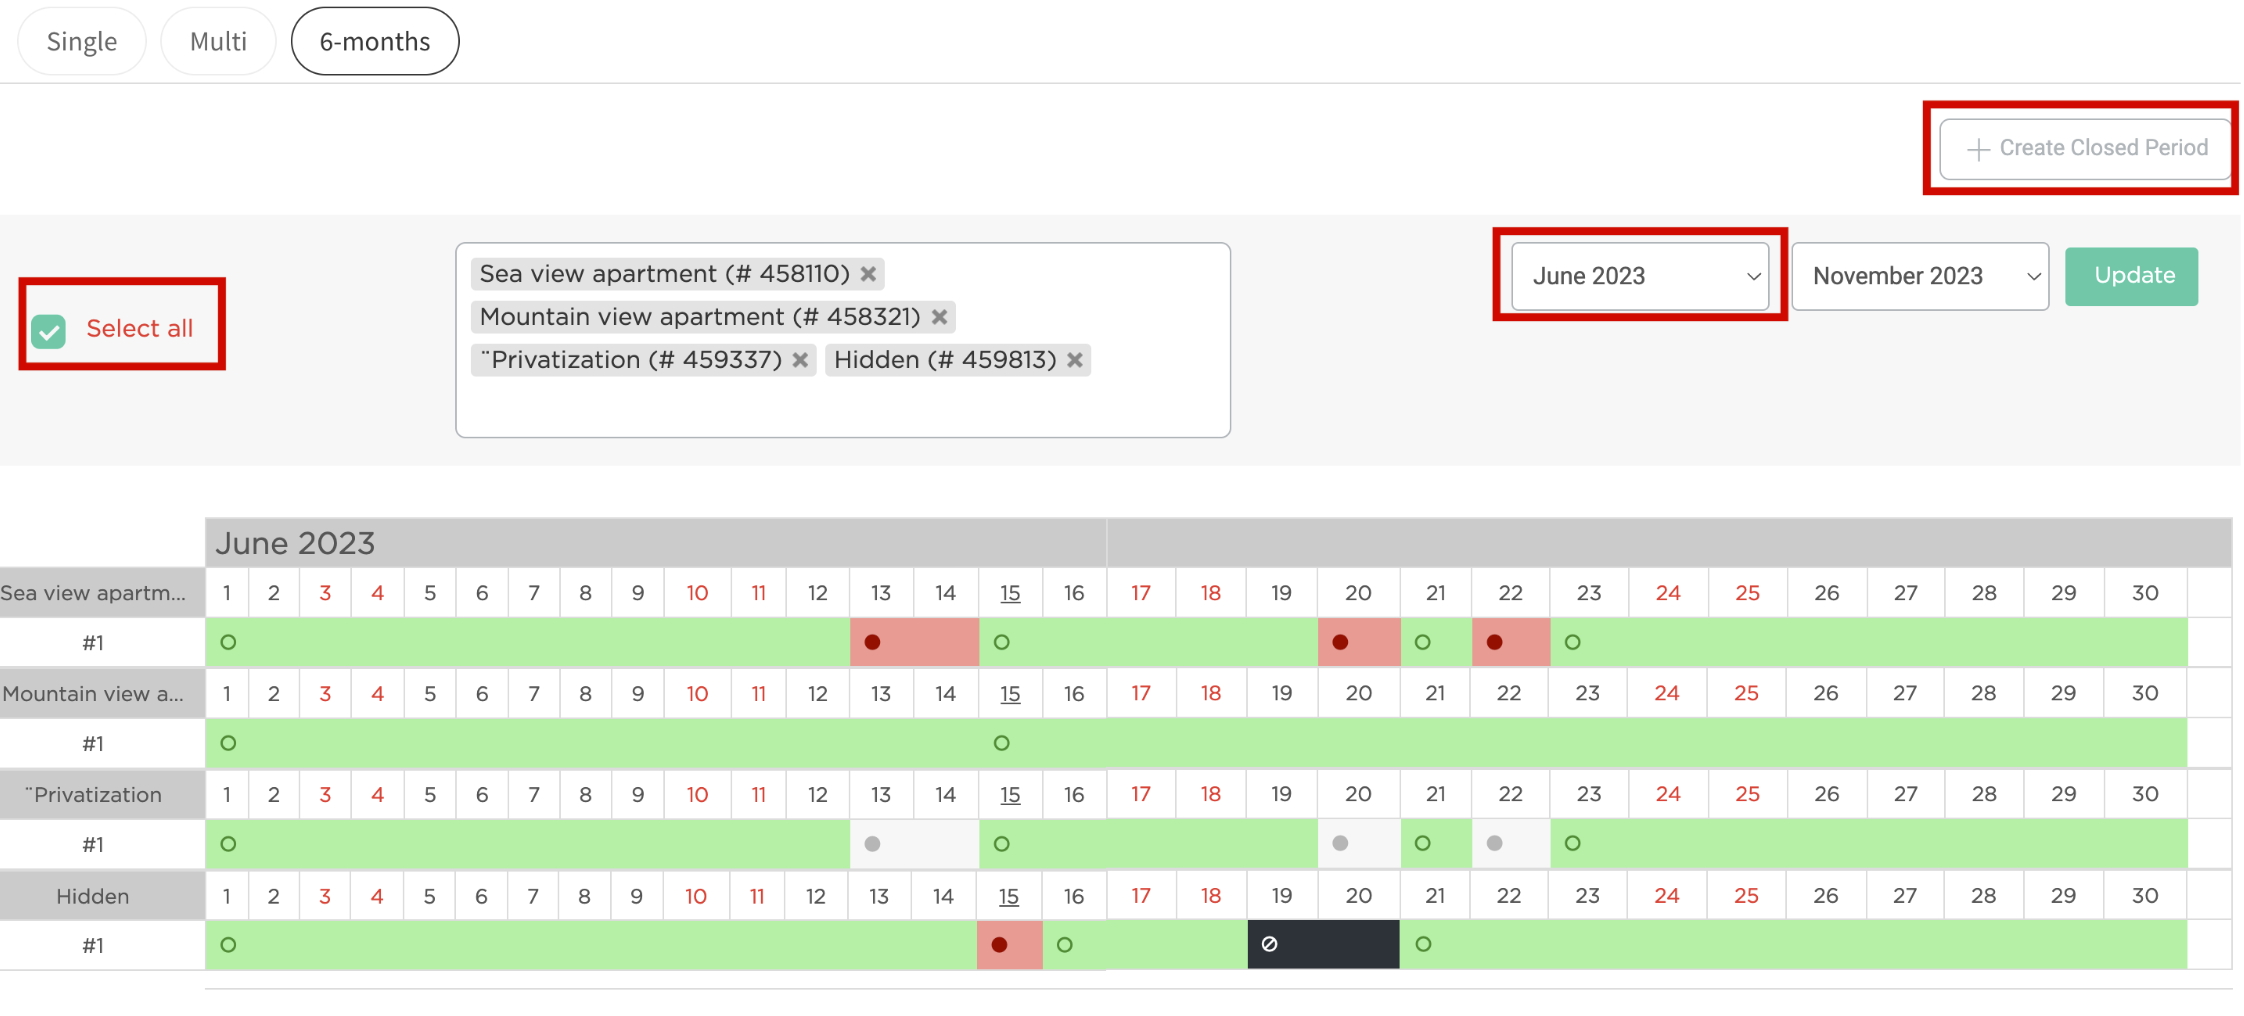Select day 25 in Hidden row
The image size is (2244, 1016).
coord(1746,896)
